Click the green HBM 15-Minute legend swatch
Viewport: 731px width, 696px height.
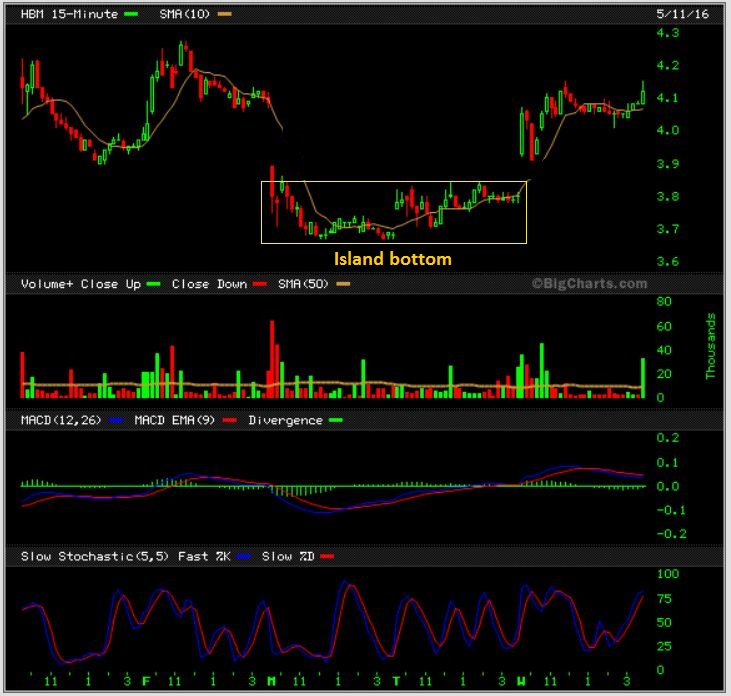click(131, 14)
